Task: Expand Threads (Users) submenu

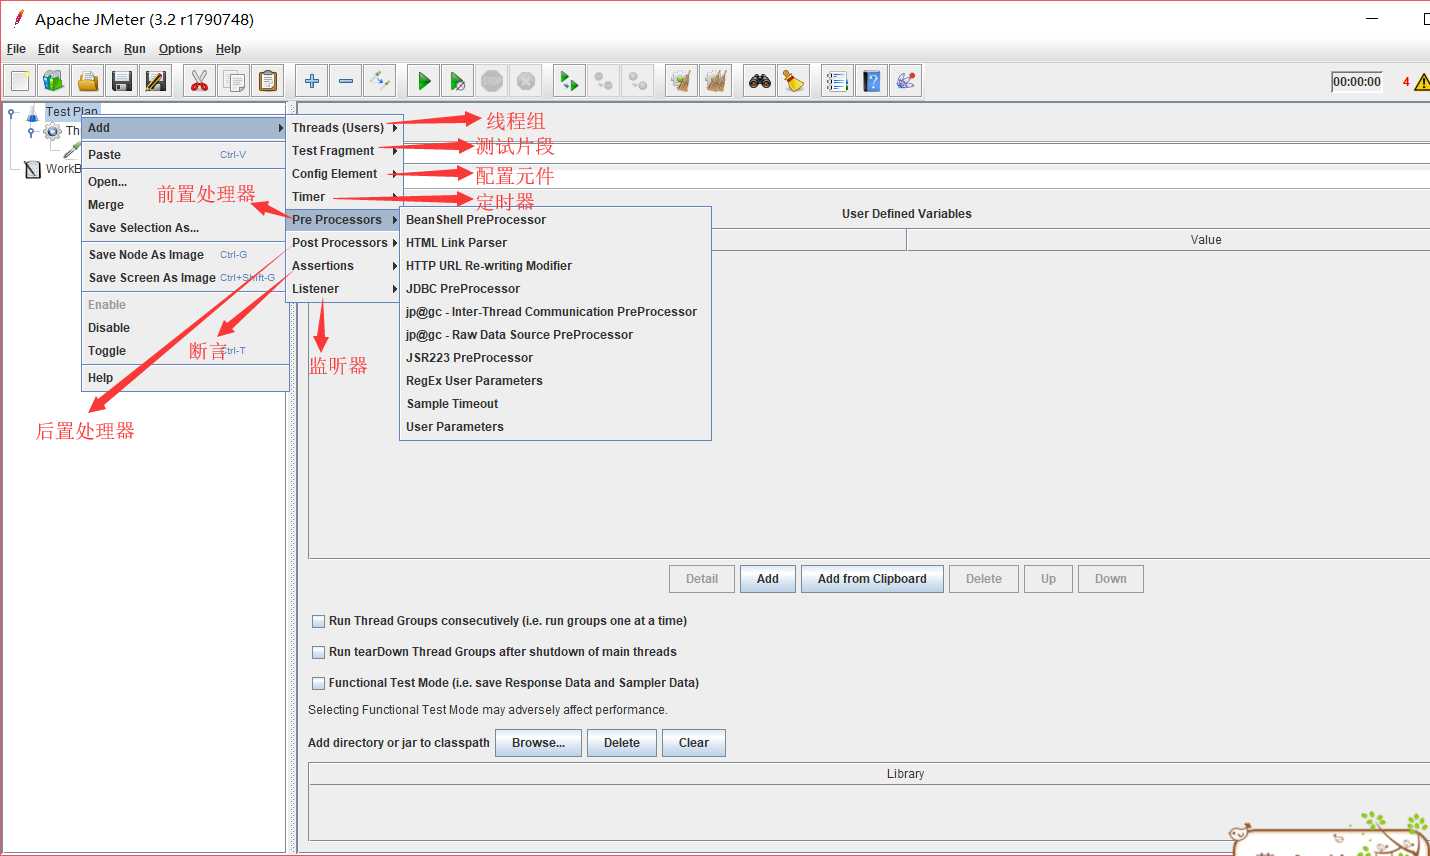Action: click(x=345, y=128)
